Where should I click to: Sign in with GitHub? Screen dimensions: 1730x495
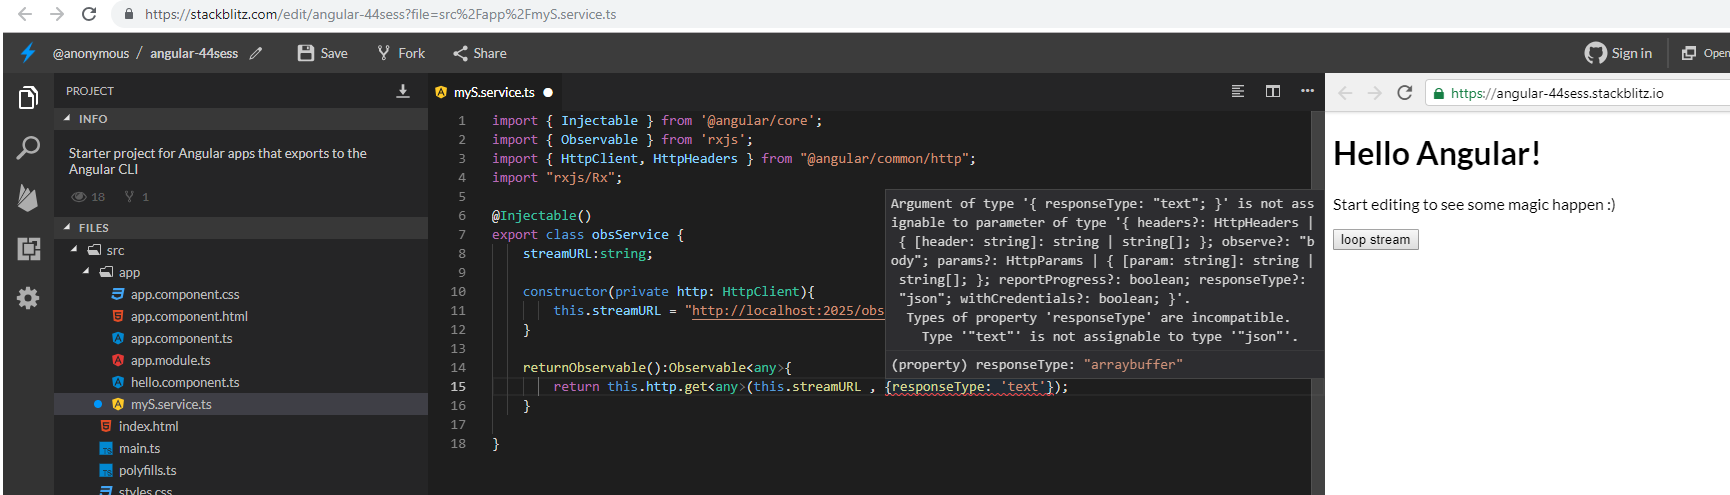pyautogui.click(x=1618, y=53)
